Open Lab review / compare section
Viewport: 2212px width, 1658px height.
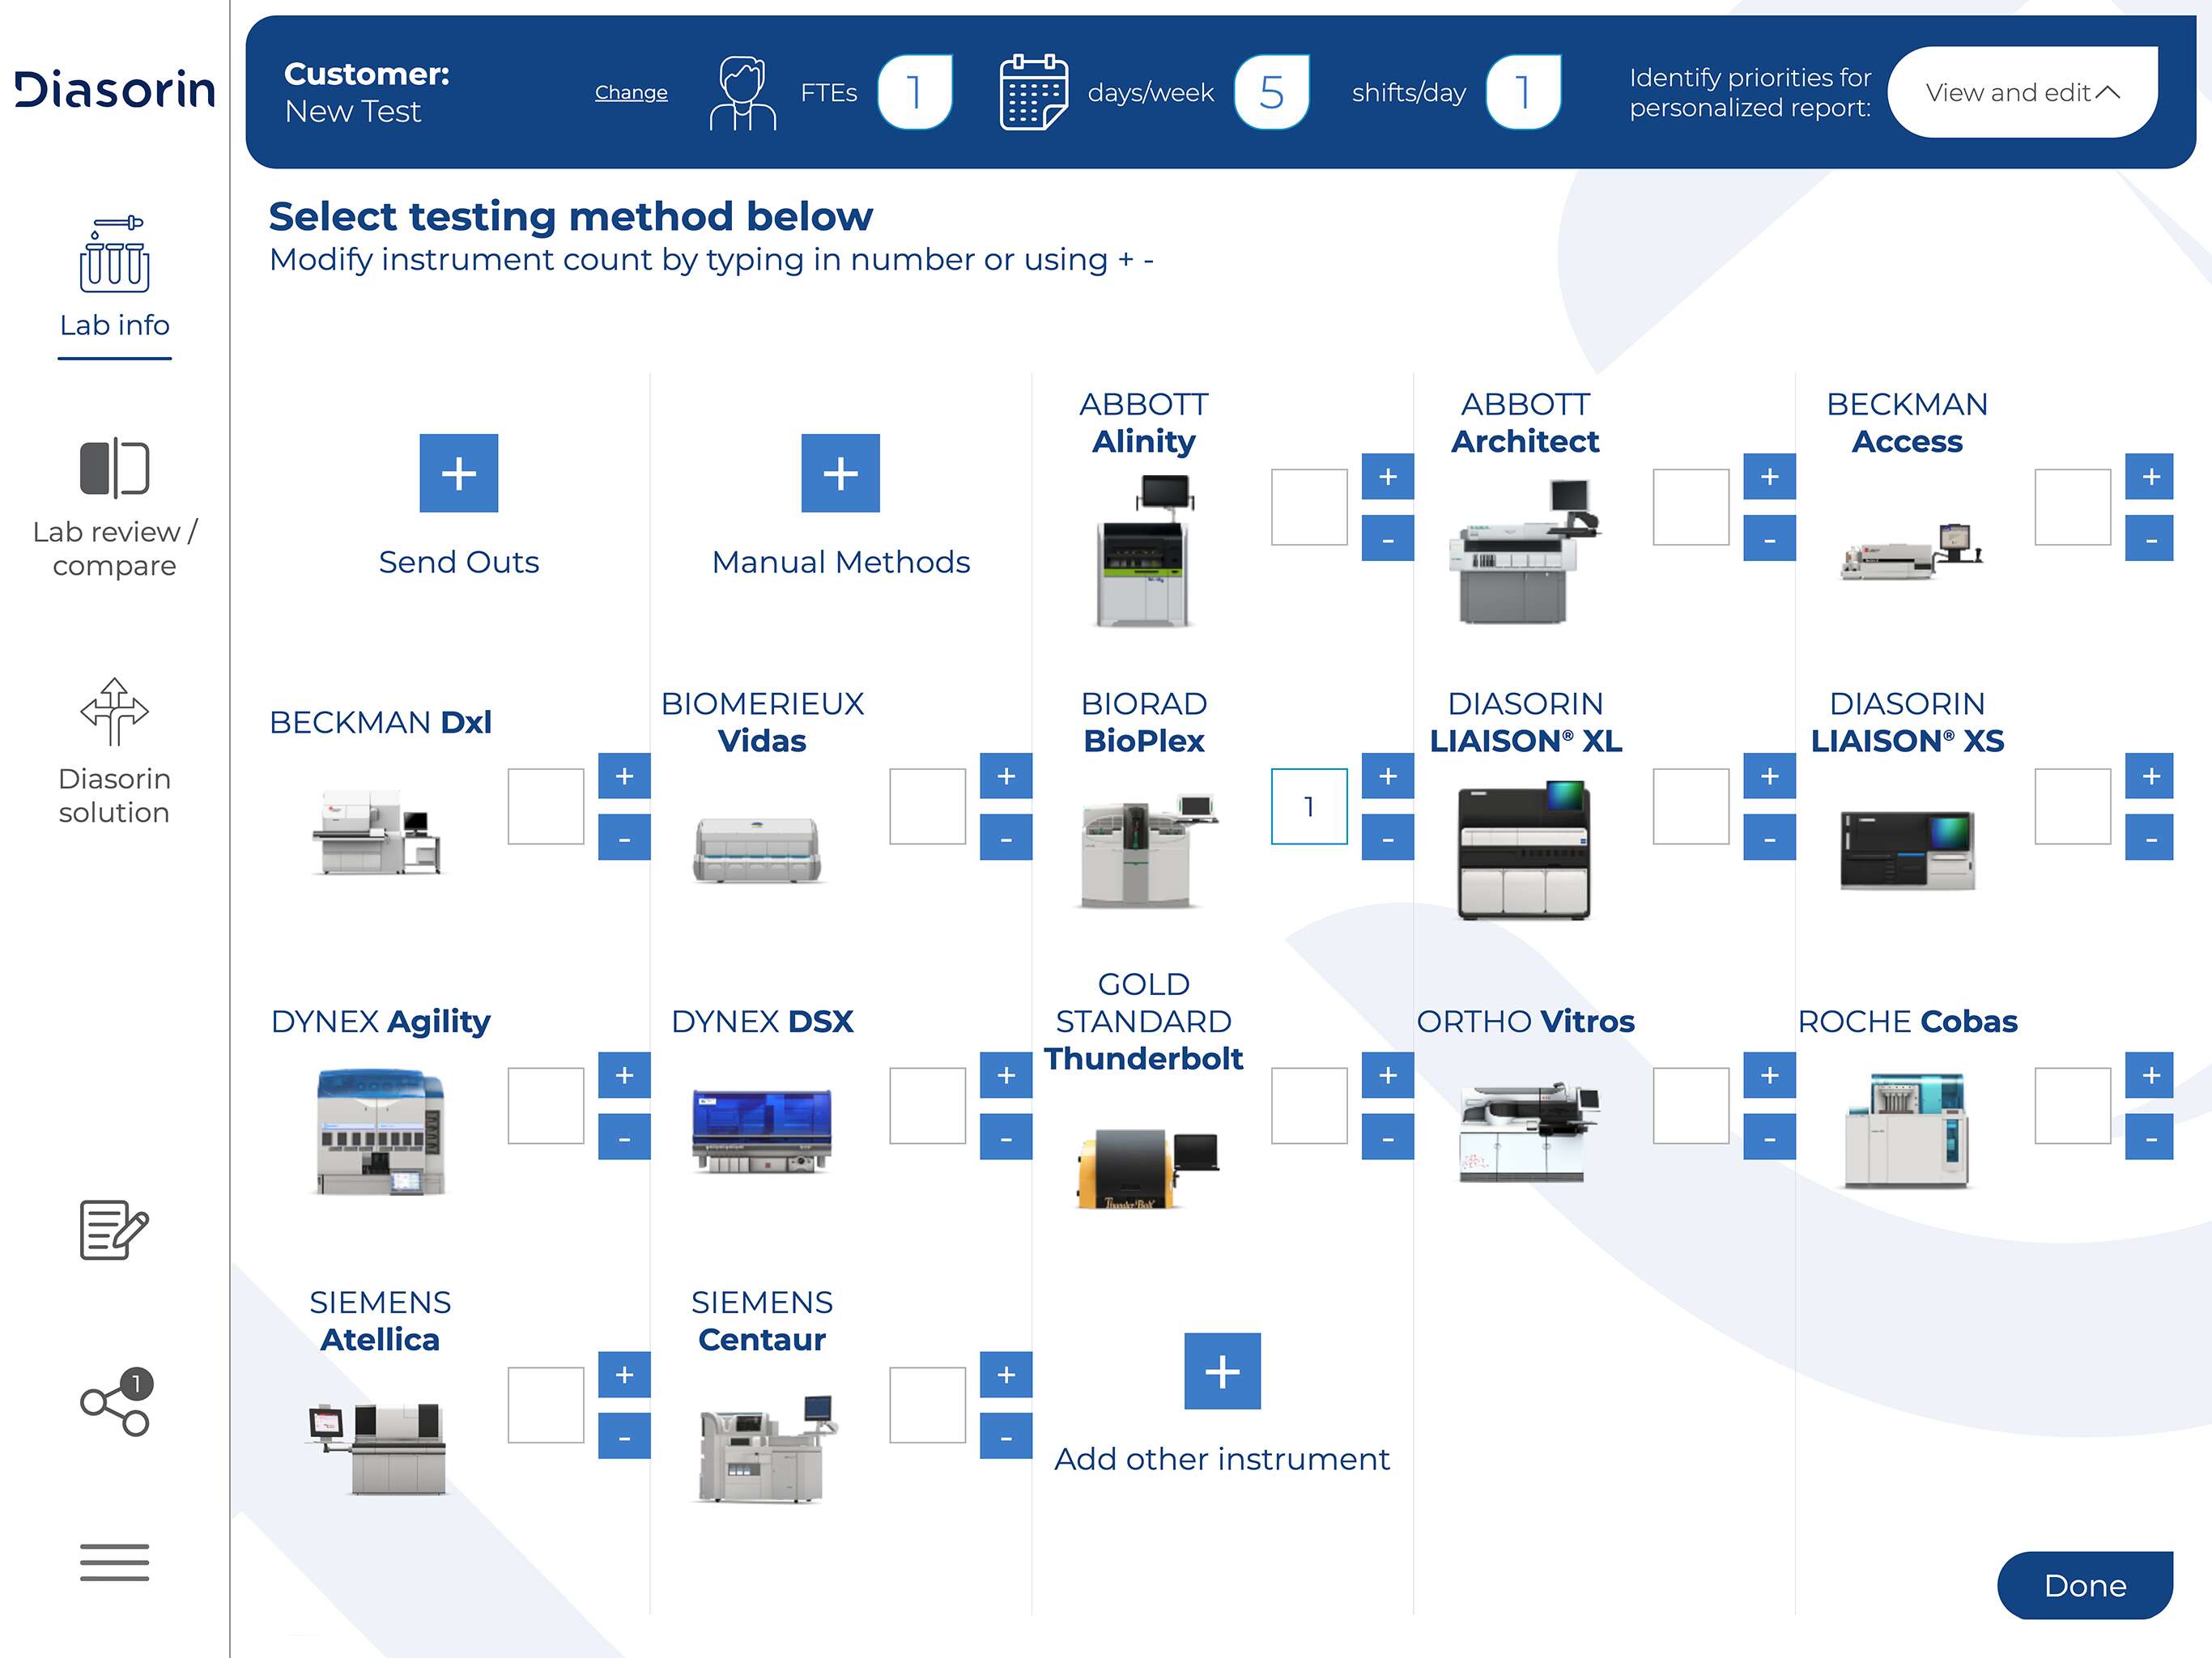coord(114,508)
